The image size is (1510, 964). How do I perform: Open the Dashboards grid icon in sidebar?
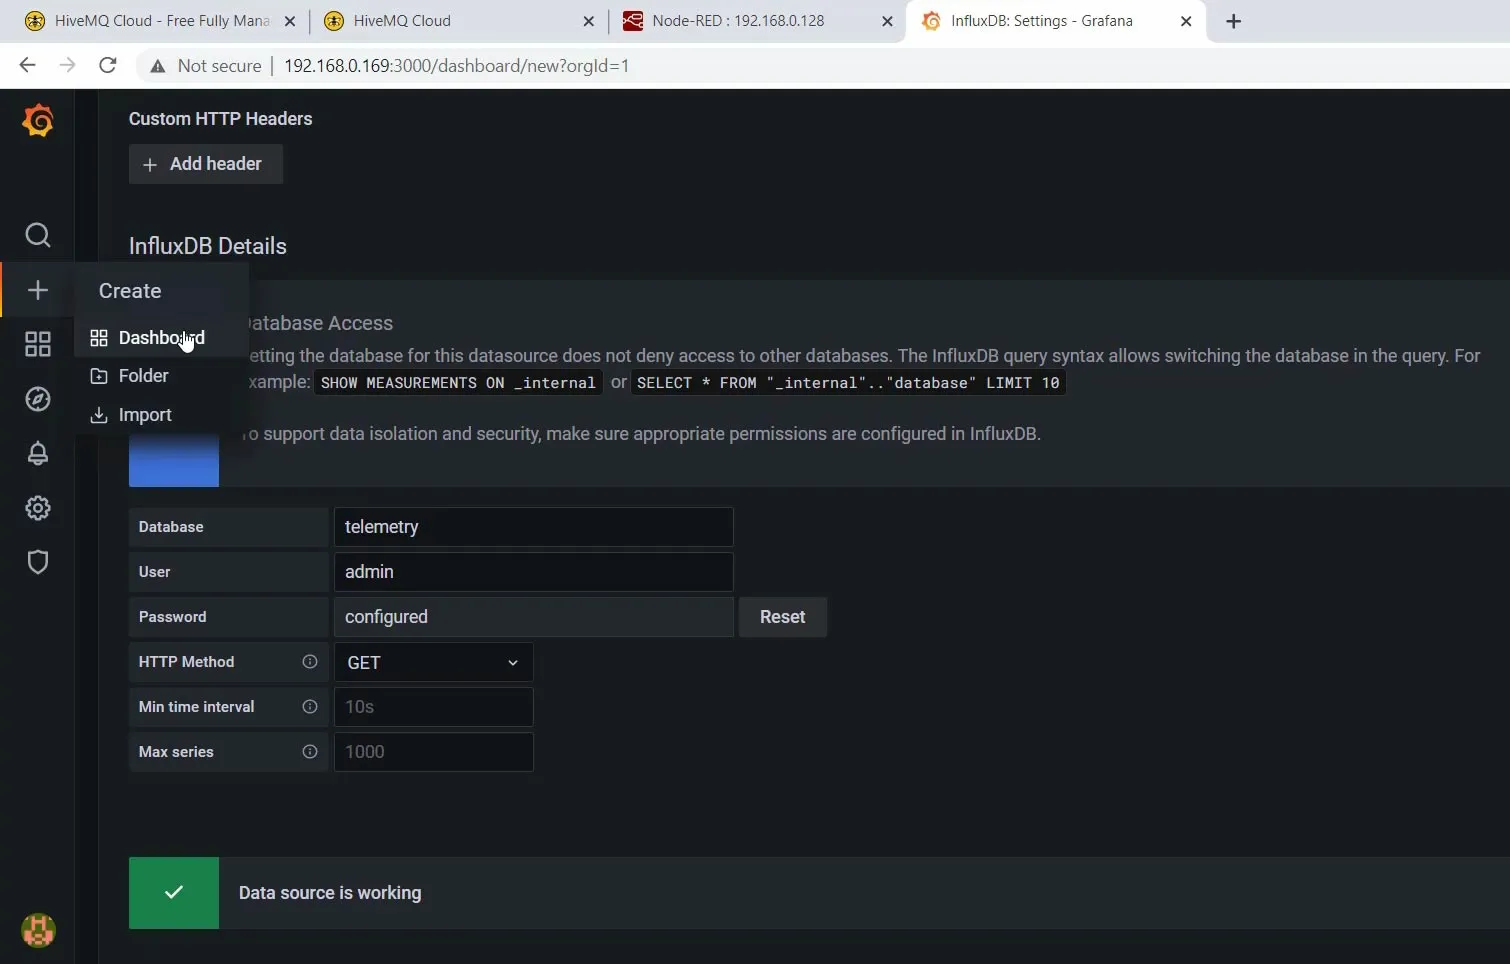[38, 344]
